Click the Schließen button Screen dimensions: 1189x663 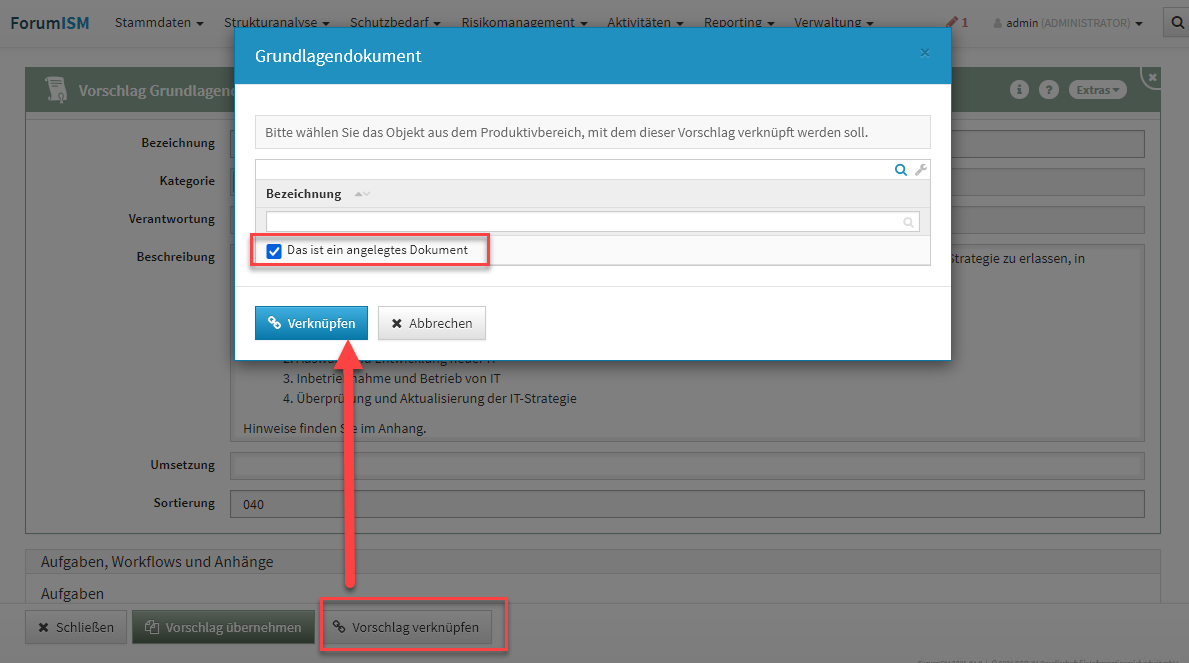point(76,627)
